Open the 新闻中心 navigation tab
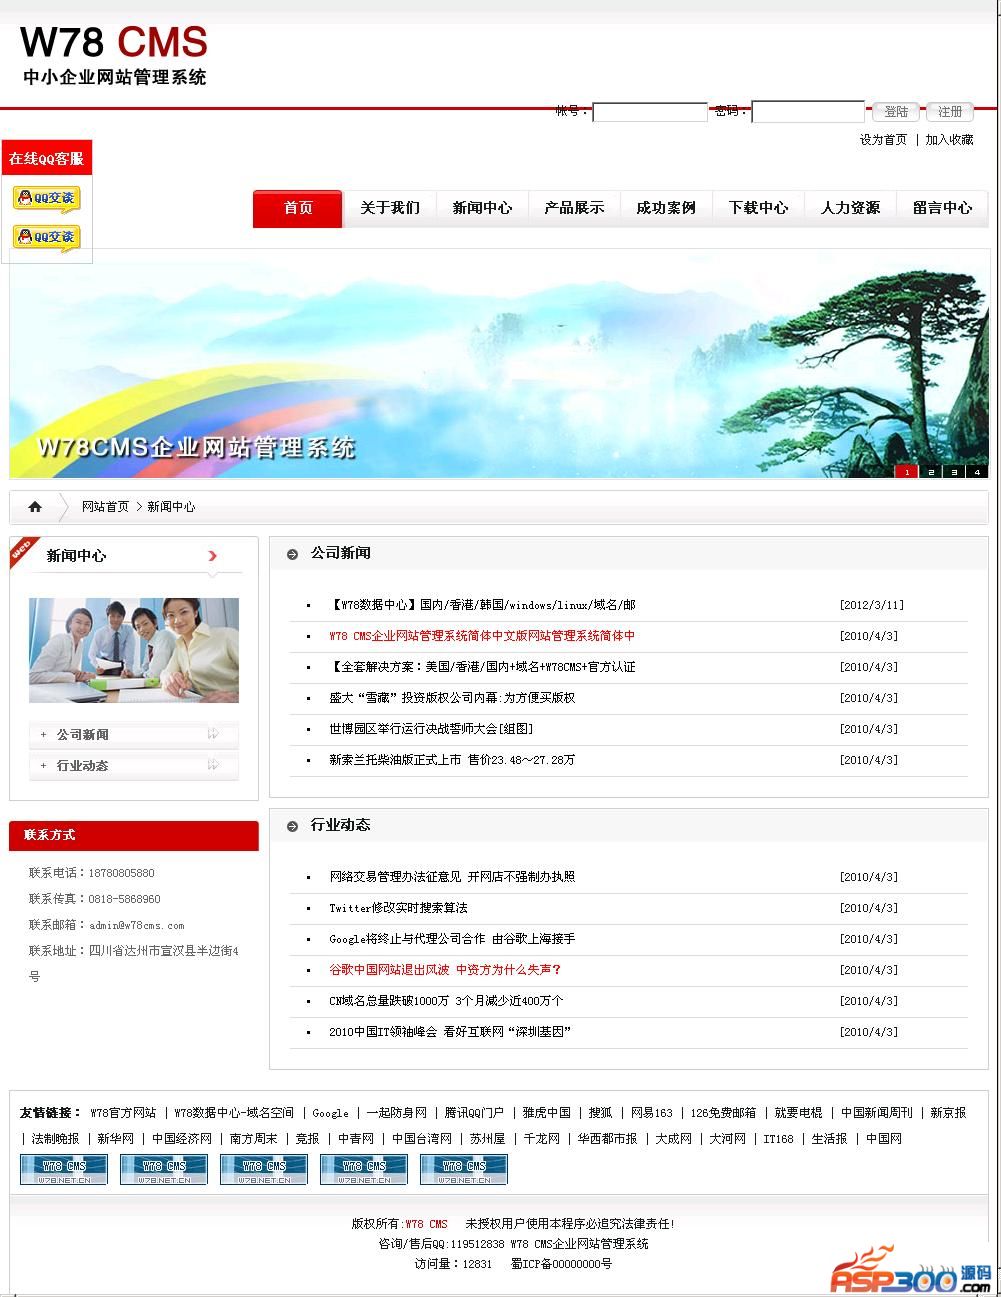This screenshot has height=1297, width=1001. (482, 208)
